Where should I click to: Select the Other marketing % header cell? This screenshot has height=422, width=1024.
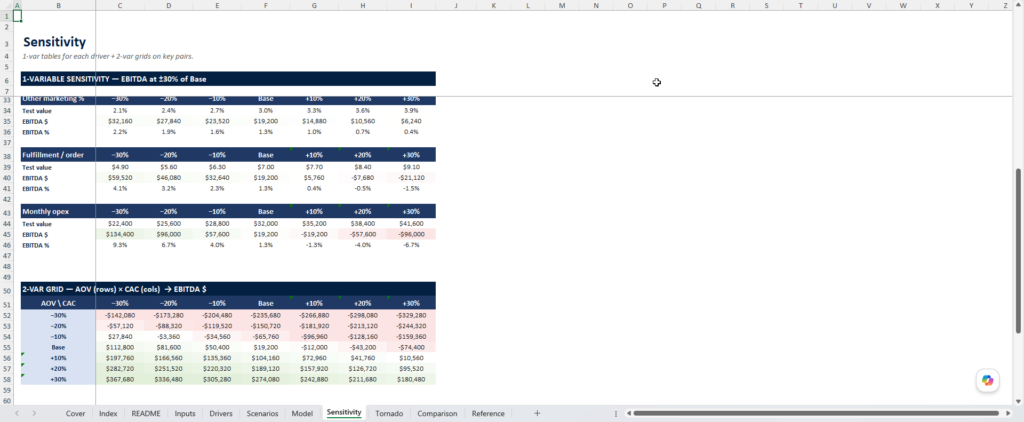(58, 99)
